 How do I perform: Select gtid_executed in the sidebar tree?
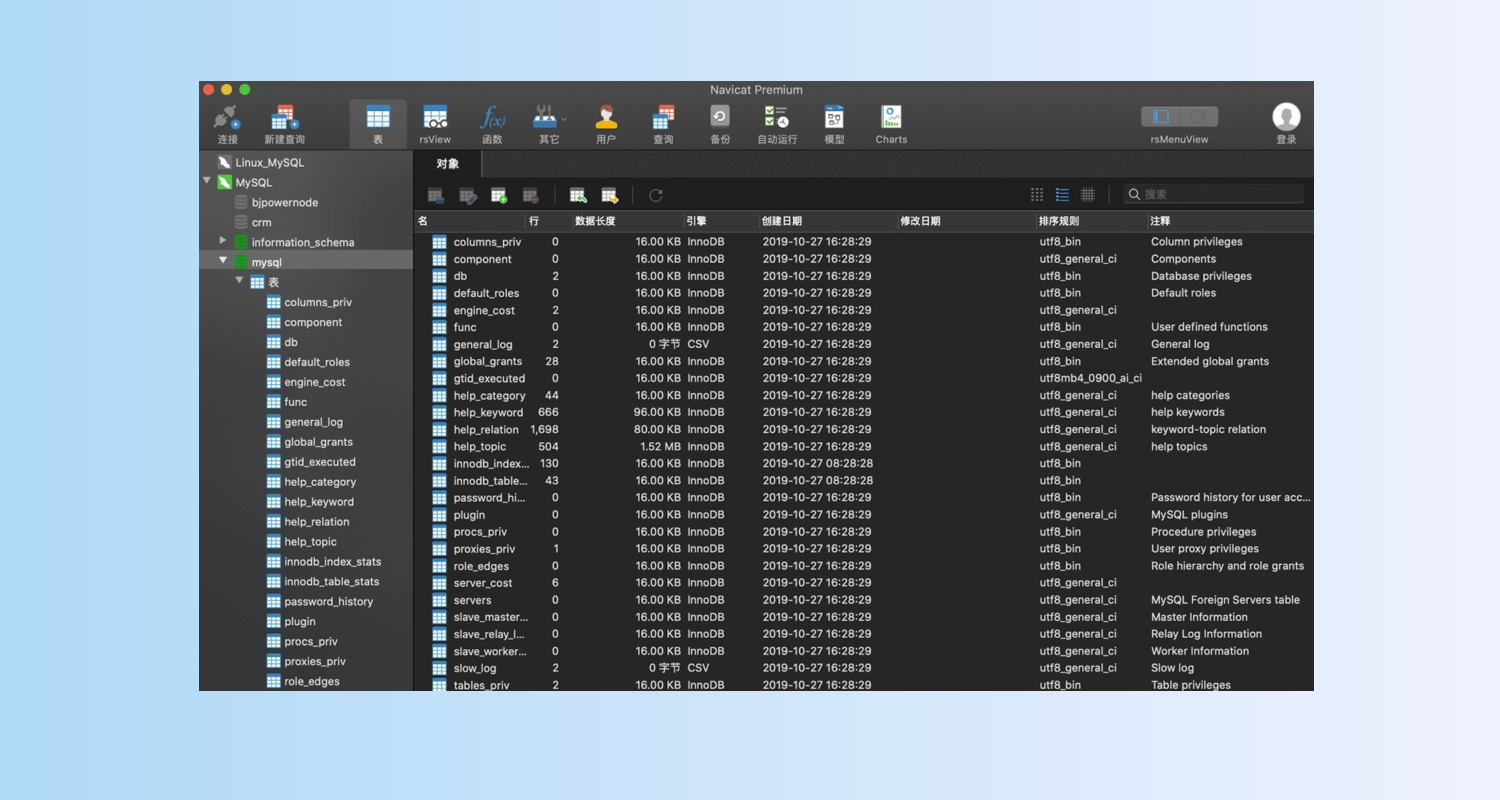319,462
